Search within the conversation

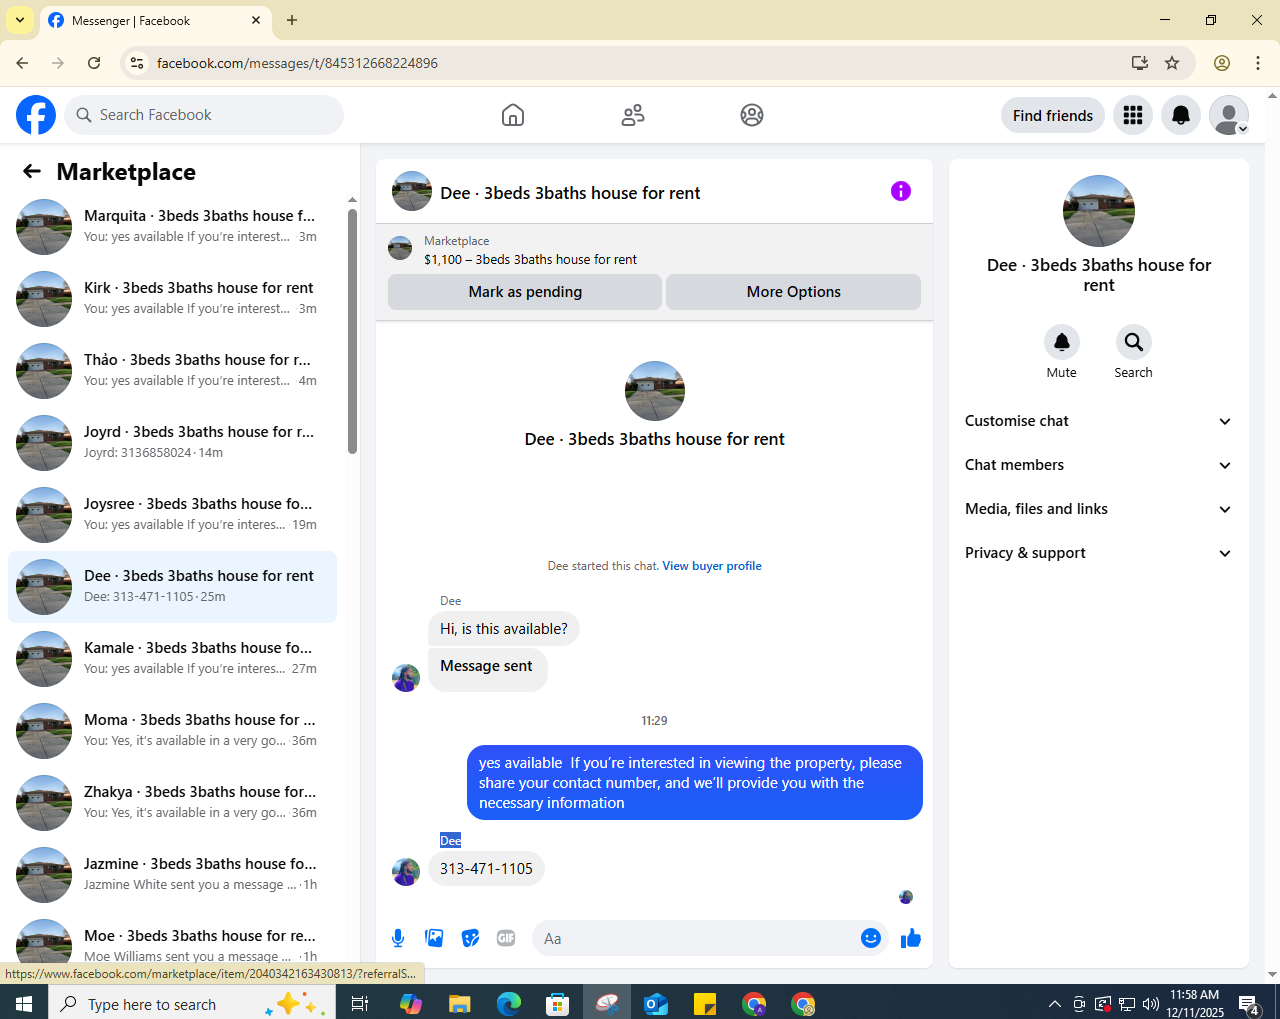[1134, 342]
